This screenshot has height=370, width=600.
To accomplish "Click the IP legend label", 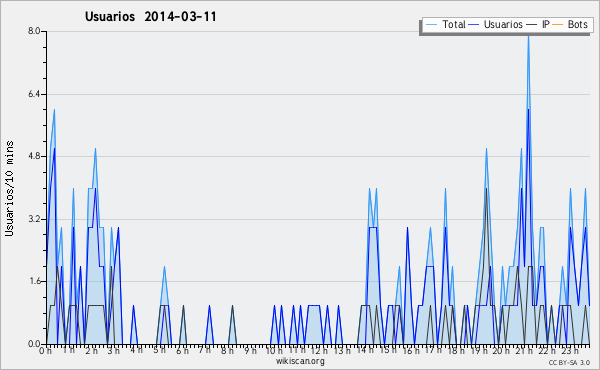I will (x=546, y=24).
